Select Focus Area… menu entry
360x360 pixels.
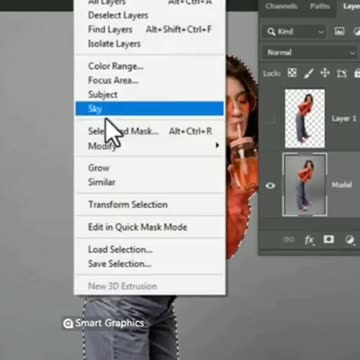[x=150, y=80]
